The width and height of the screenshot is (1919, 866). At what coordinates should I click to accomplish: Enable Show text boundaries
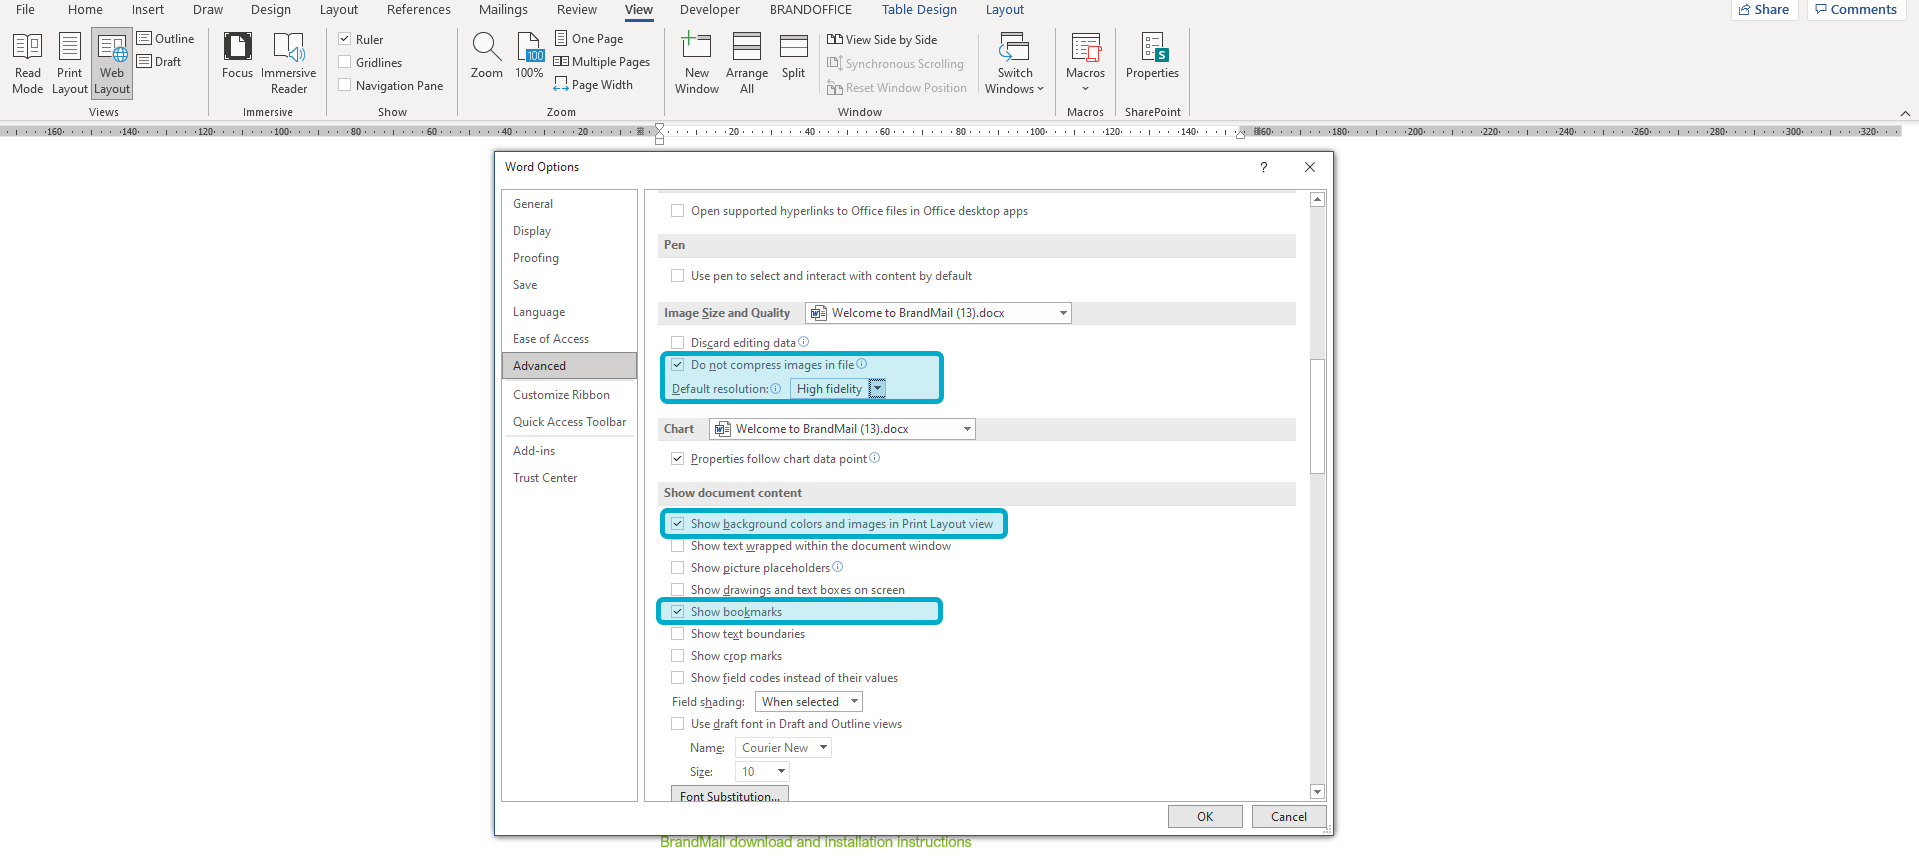coord(678,634)
